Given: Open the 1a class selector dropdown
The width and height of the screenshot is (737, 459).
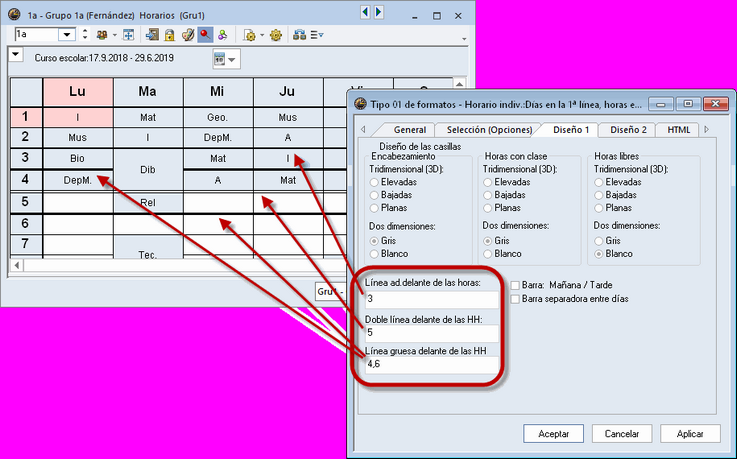Looking at the screenshot, I should coord(67,35).
